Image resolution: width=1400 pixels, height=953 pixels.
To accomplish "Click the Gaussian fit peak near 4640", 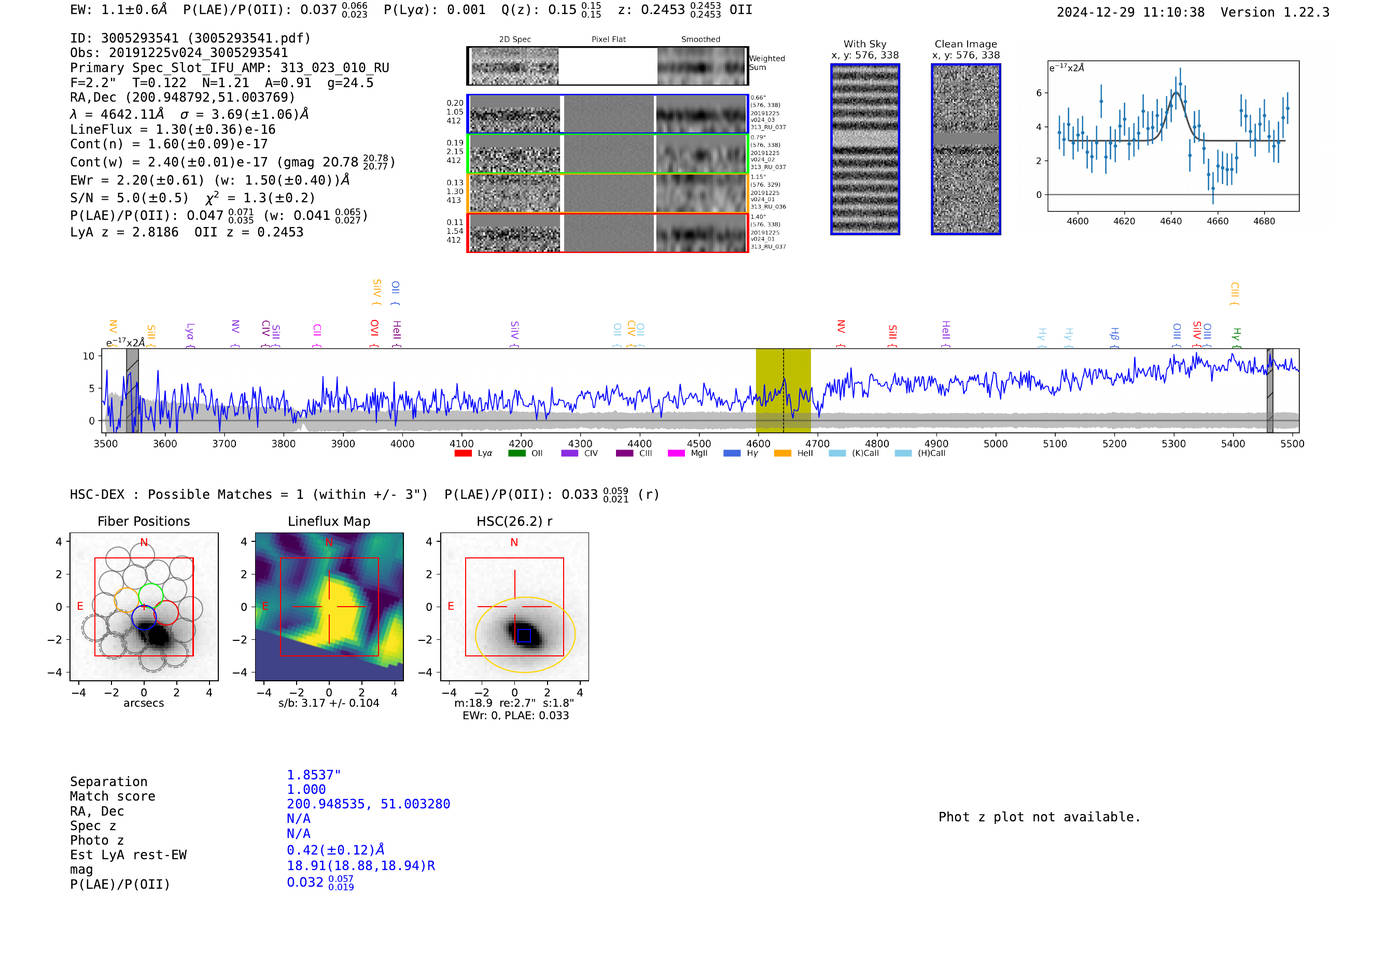I will coord(1176,94).
